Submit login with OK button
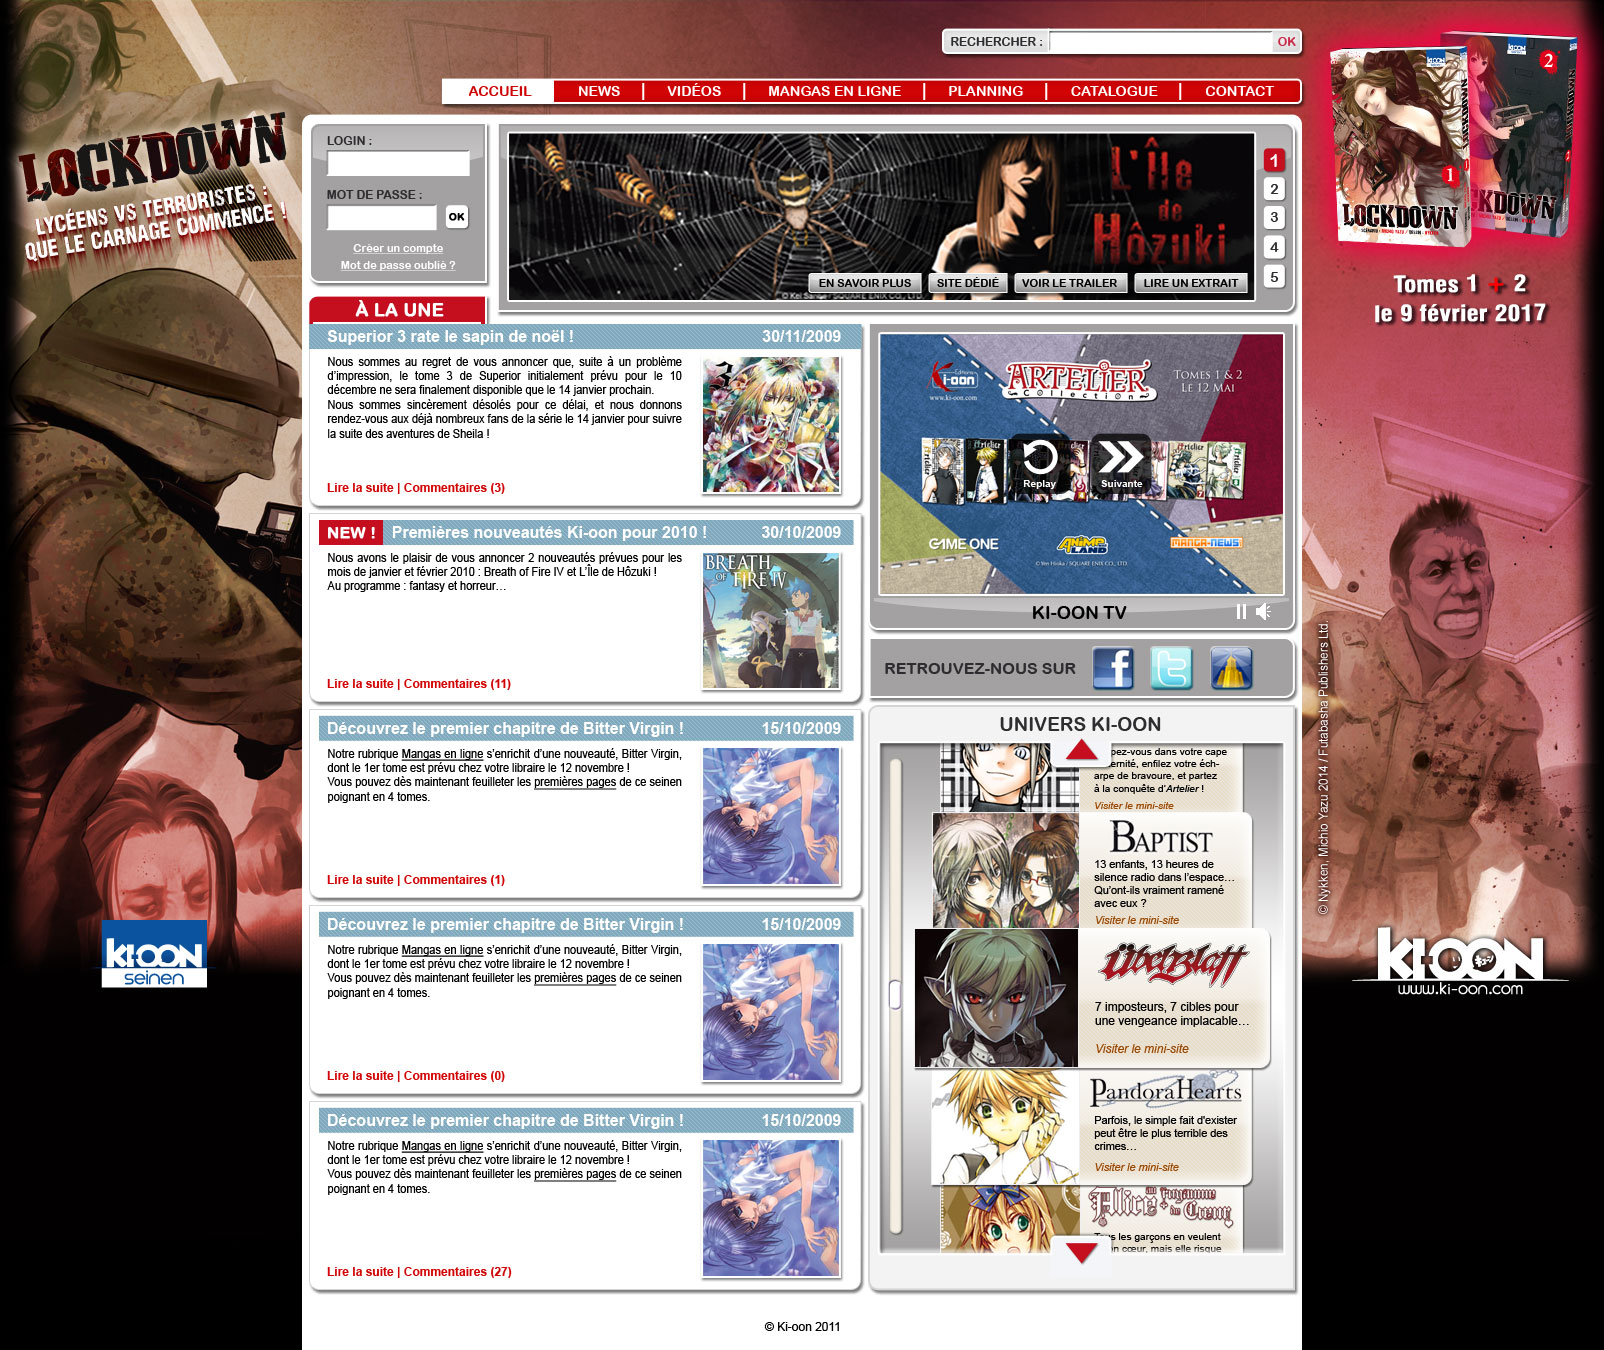Screen dimensions: 1604x1350 coord(456,217)
